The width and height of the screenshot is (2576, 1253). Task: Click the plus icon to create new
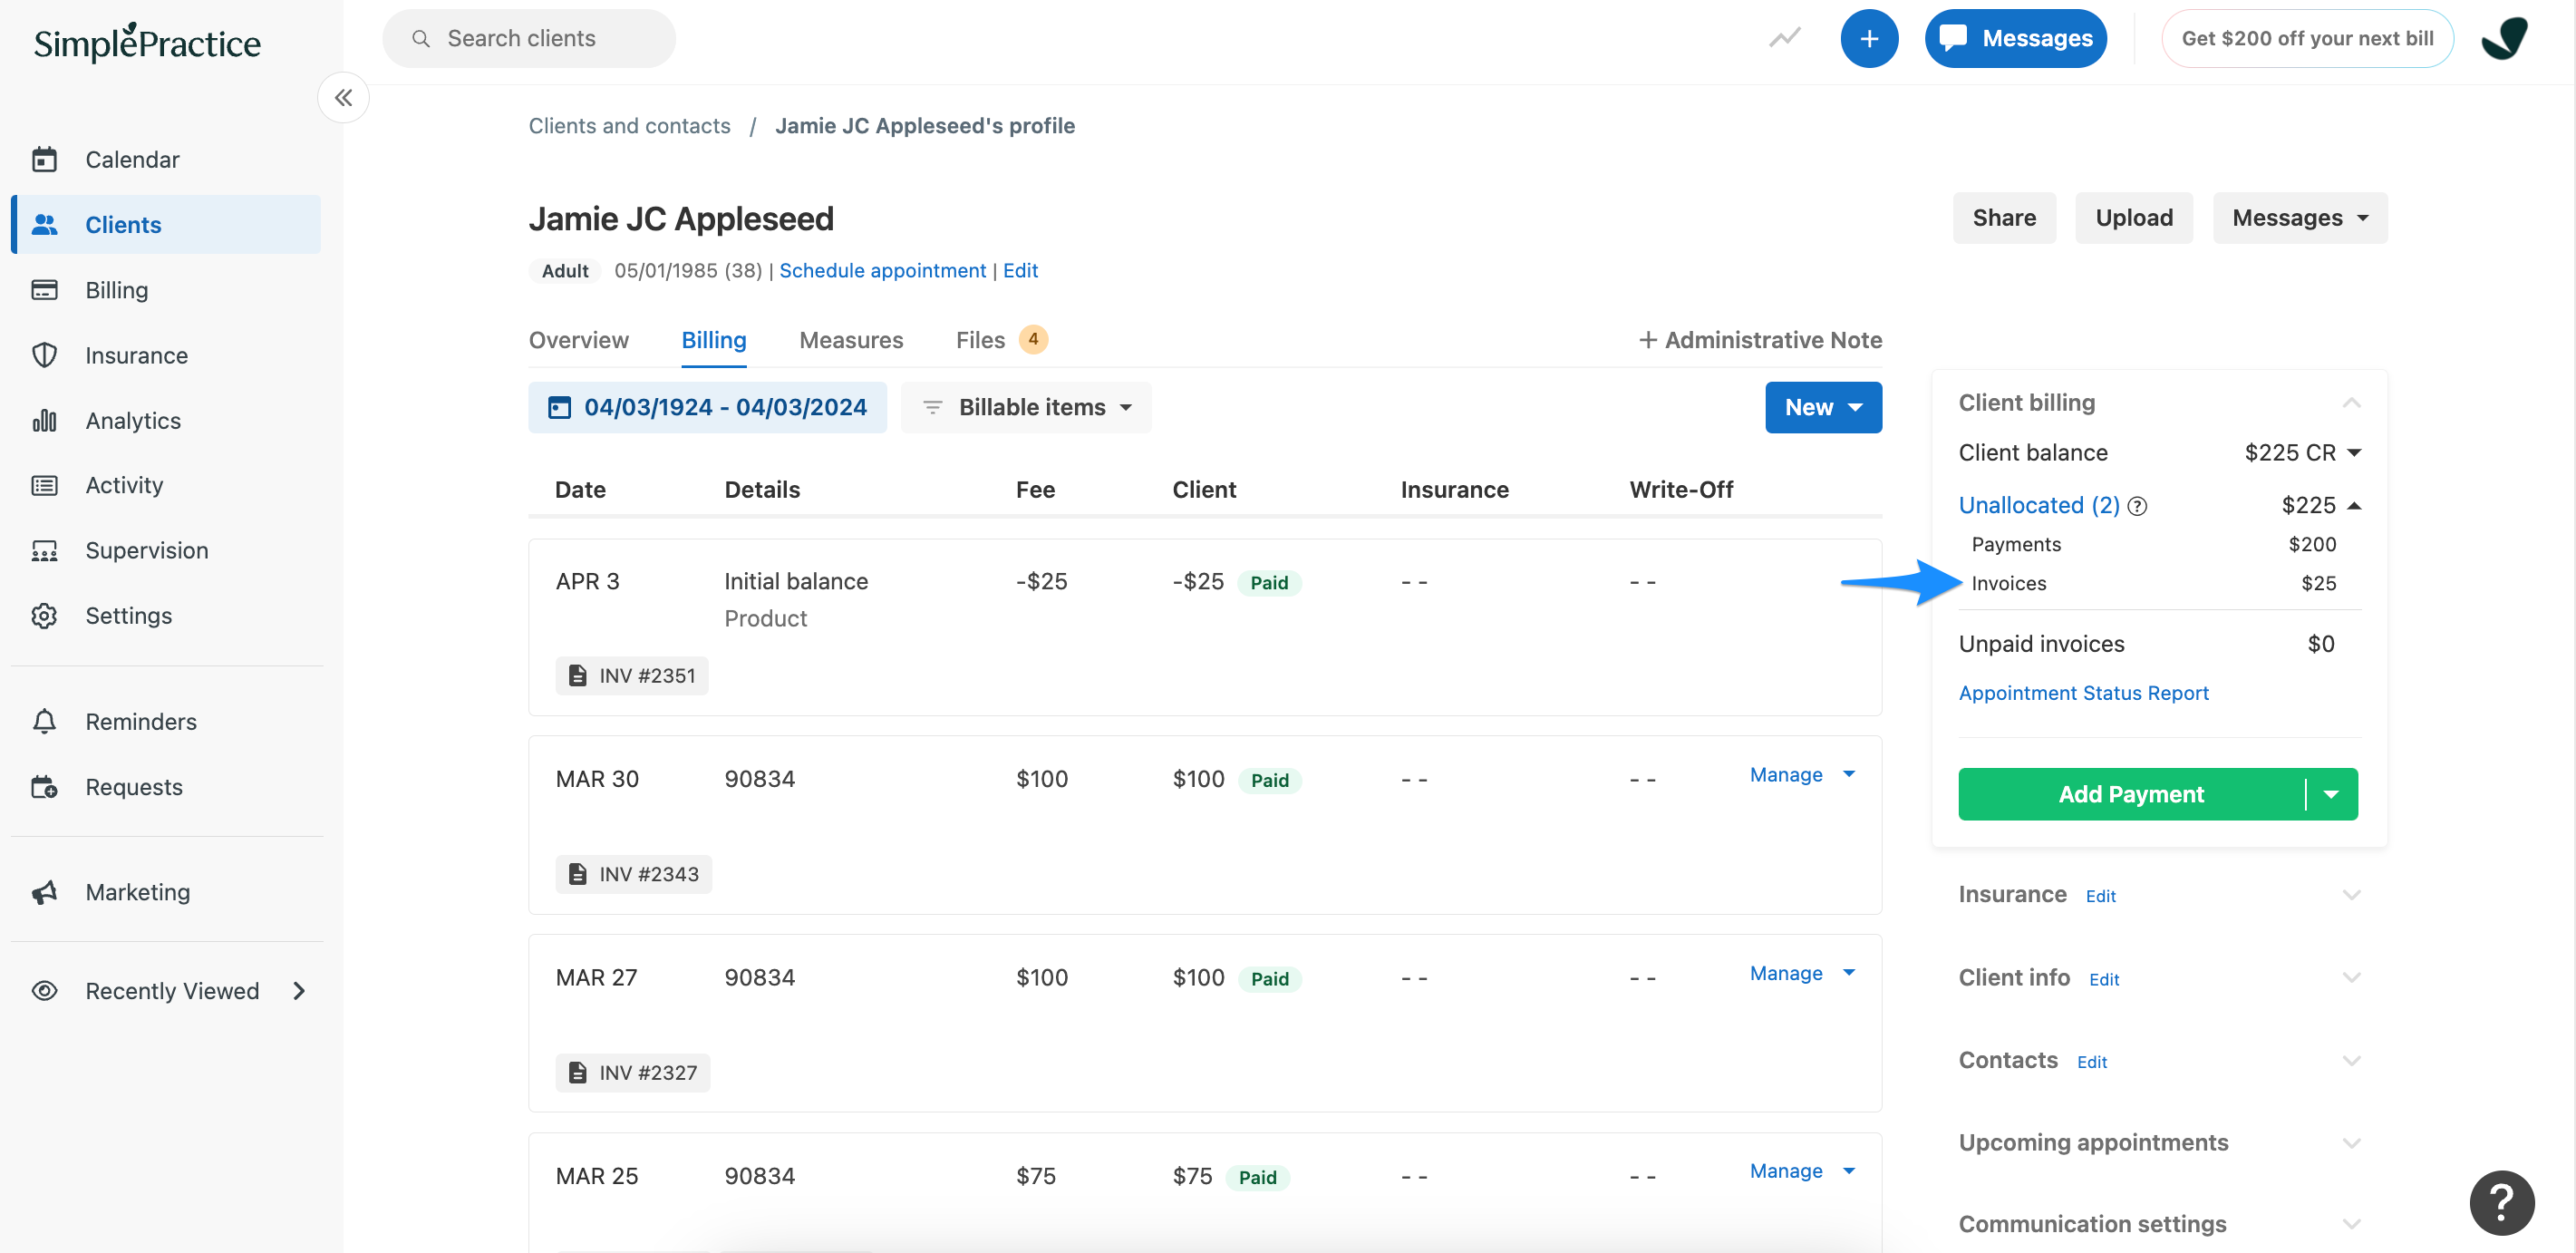tap(1869, 38)
